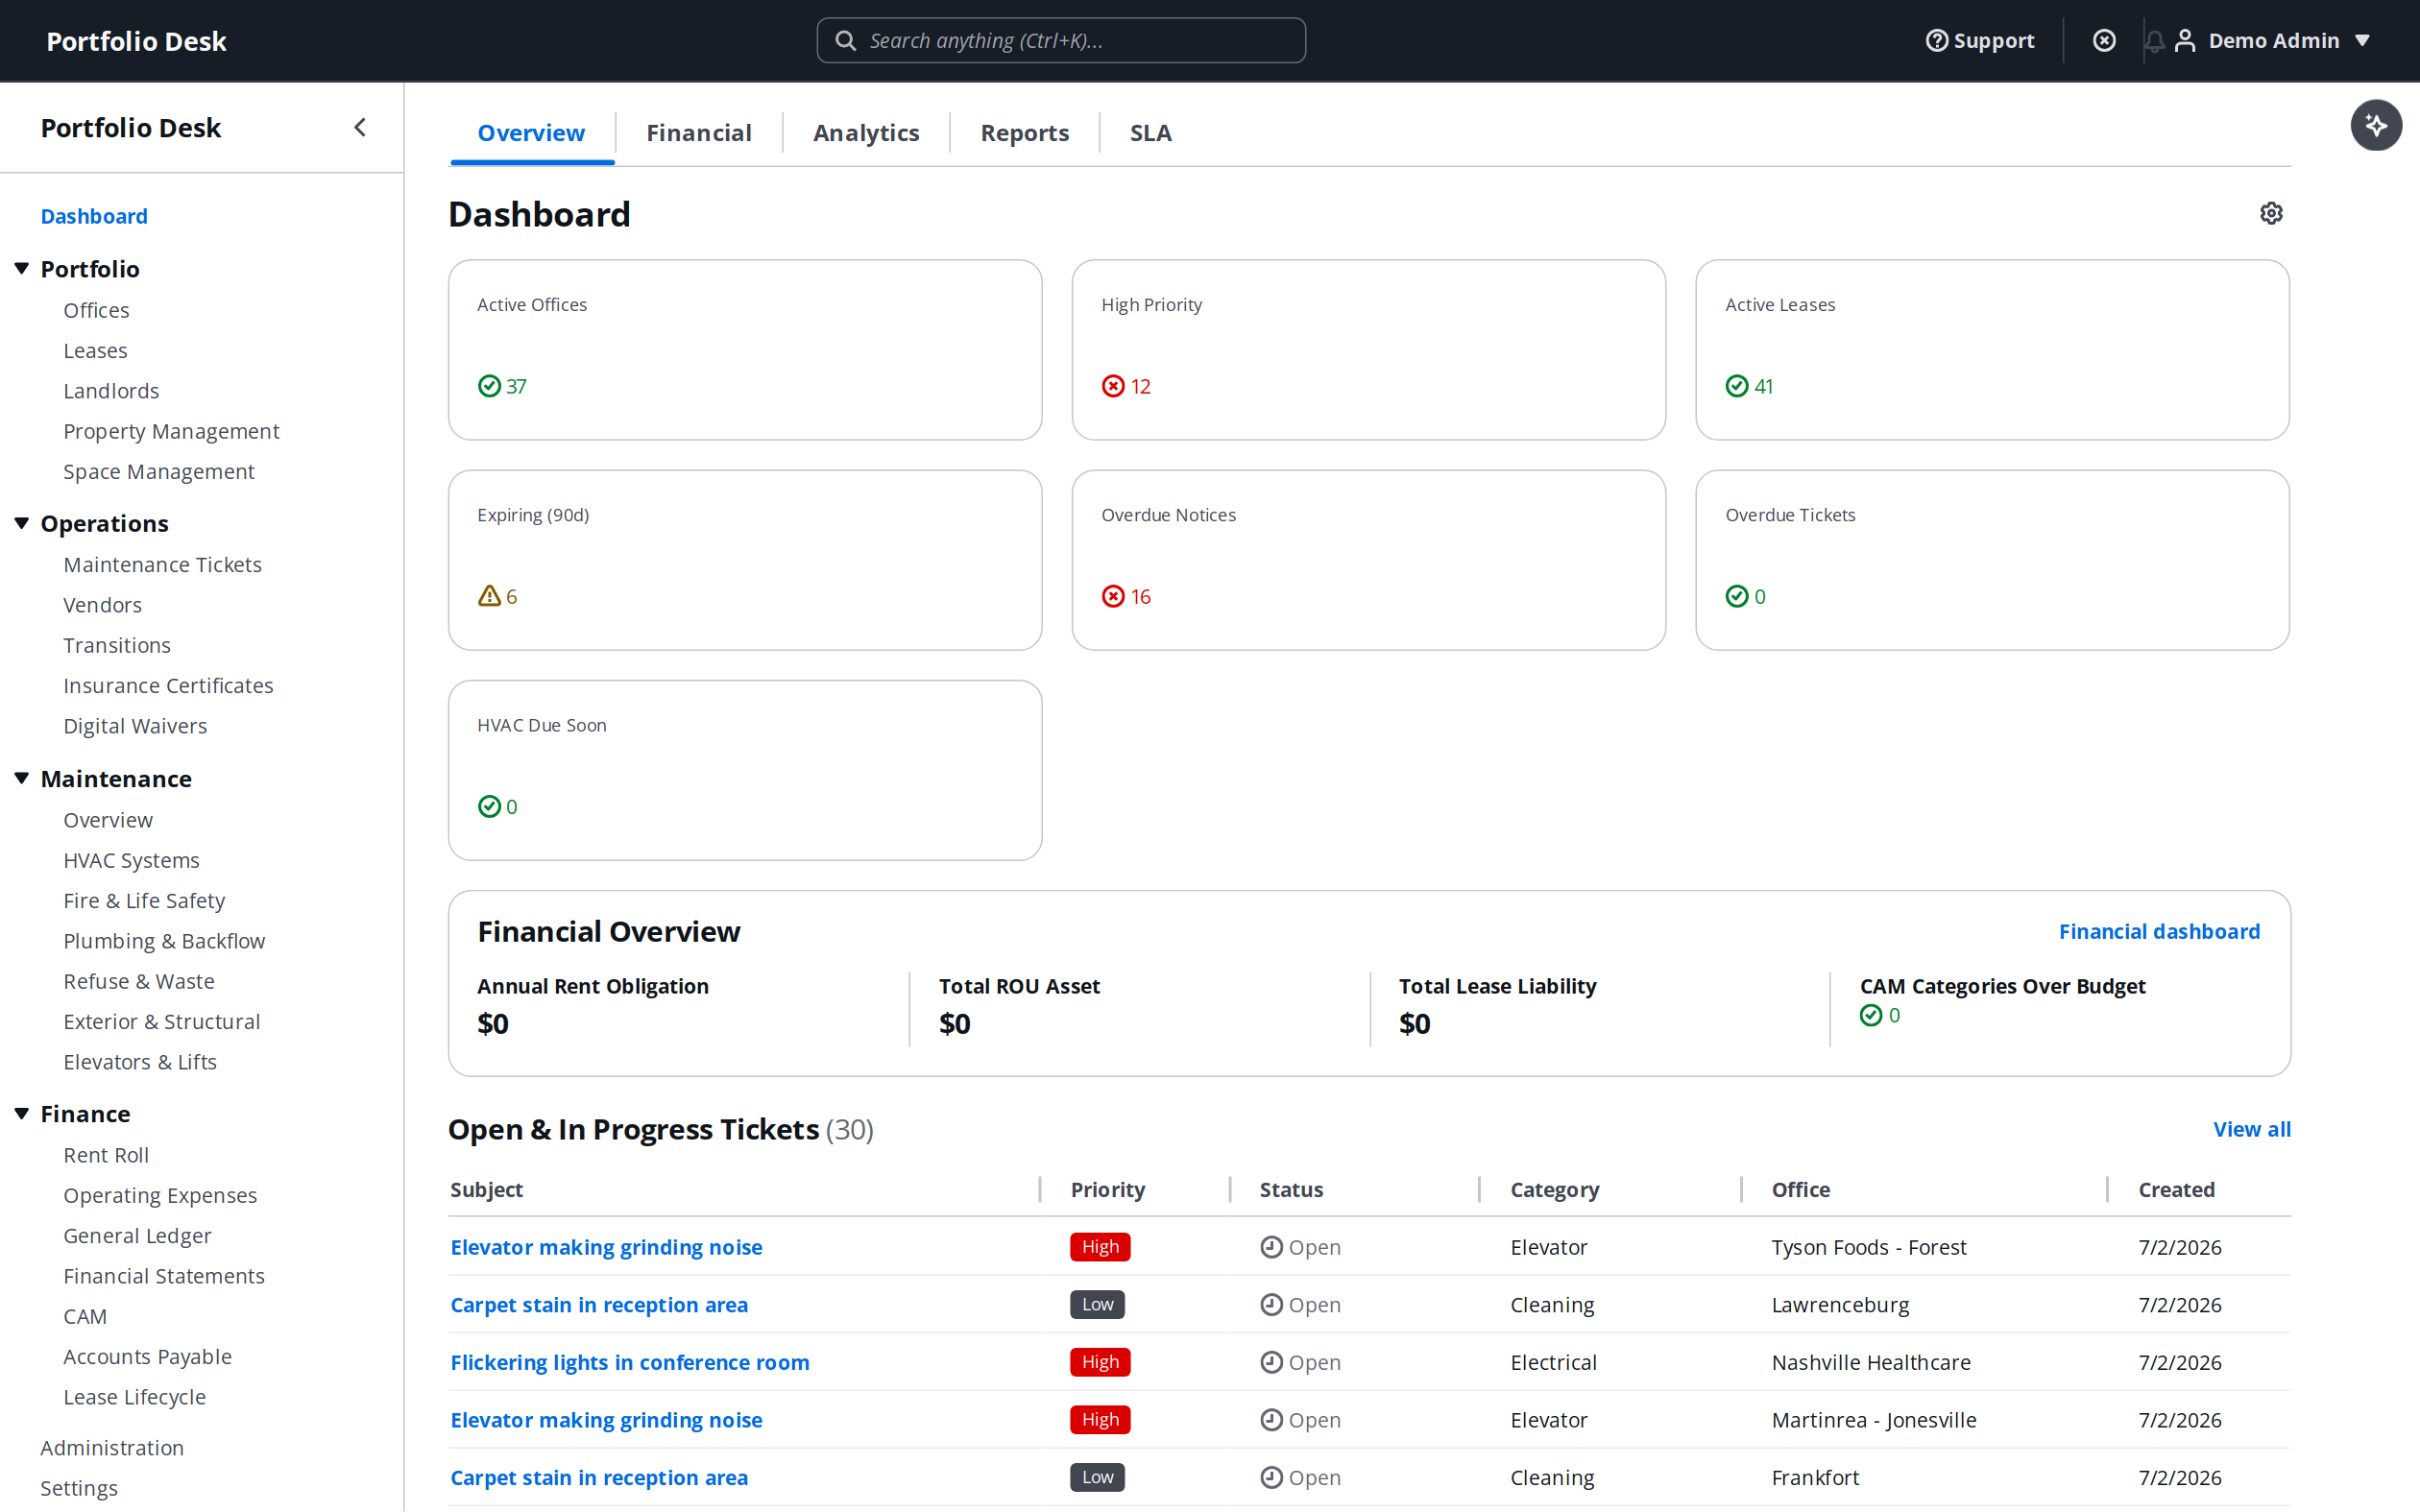Open Fire & Life Safety in sidebar
The image size is (2420, 1512).
coord(144,900)
